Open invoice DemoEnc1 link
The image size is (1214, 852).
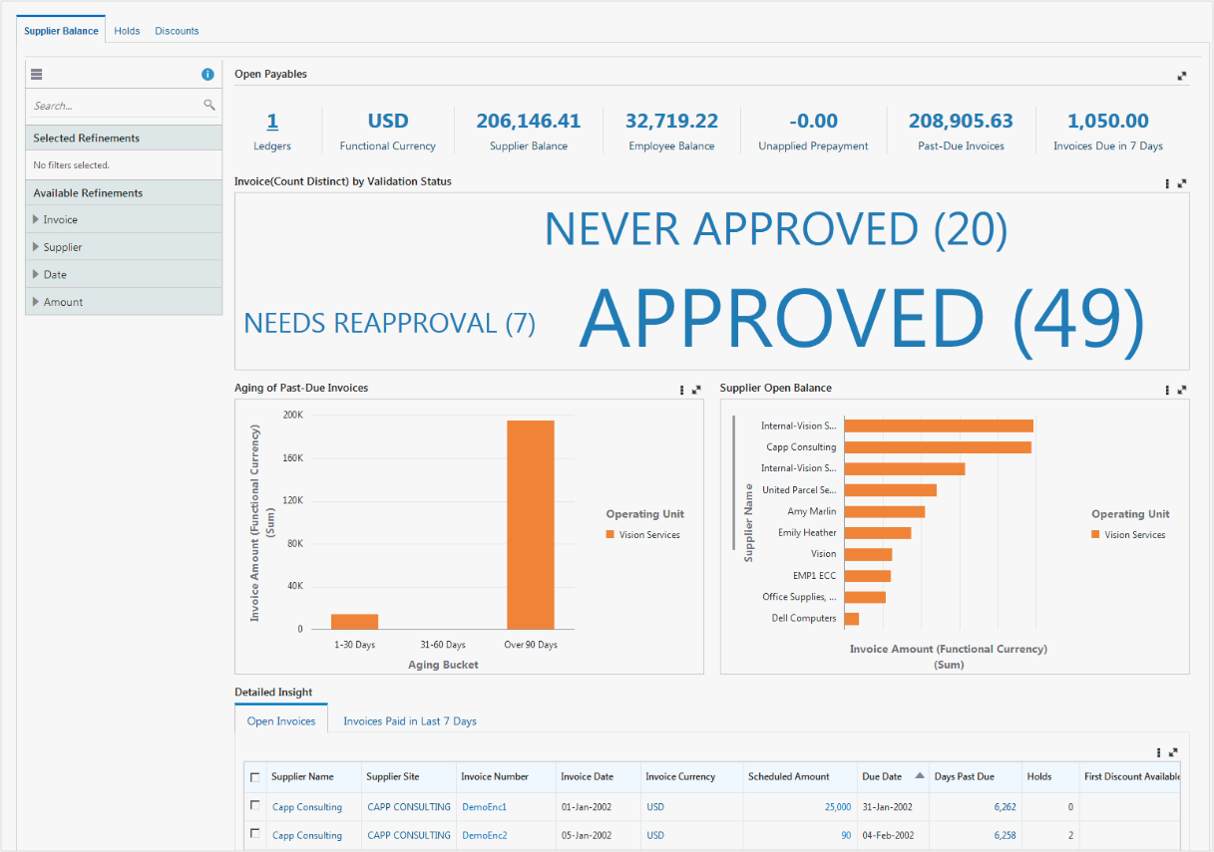pyautogui.click(x=484, y=807)
